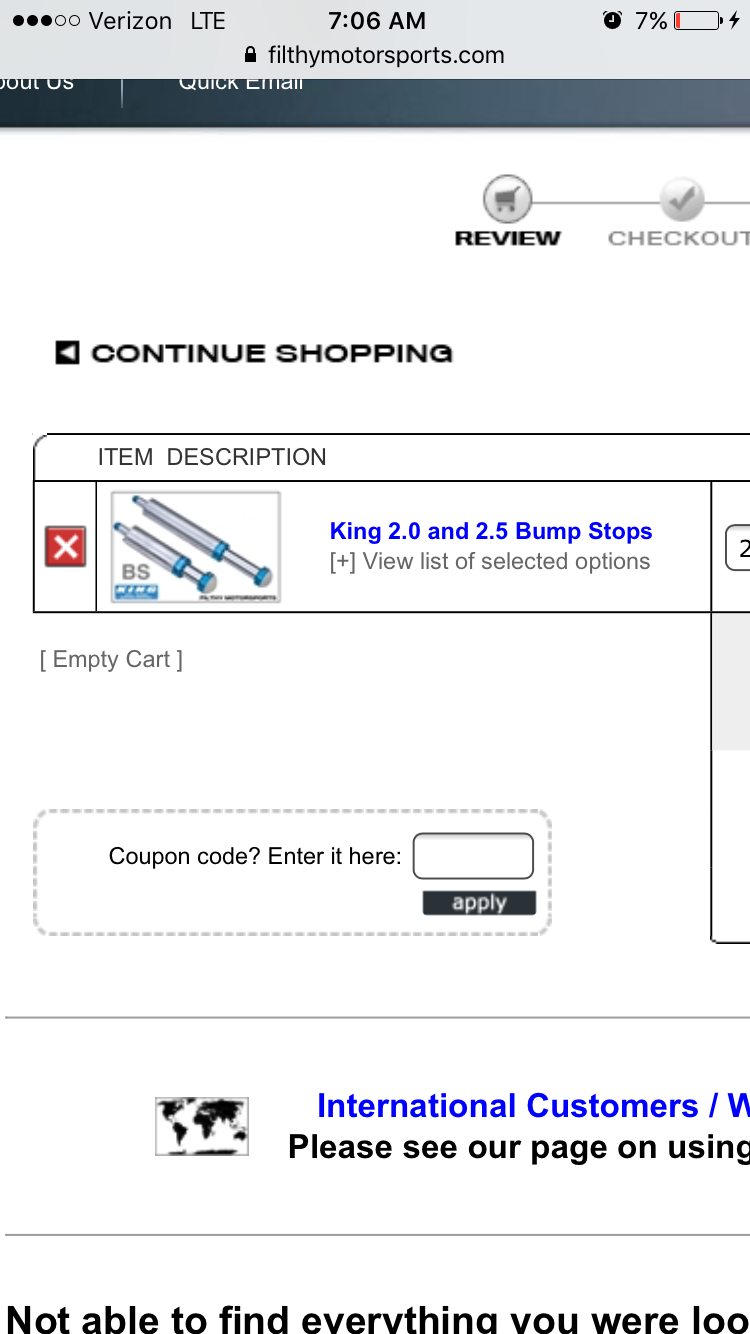Image resolution: width=750 pixels, height=1334 pixels.
Task: Open the King 2.0 and 2.5 Bump Stops link
Action: click(491, 531)
